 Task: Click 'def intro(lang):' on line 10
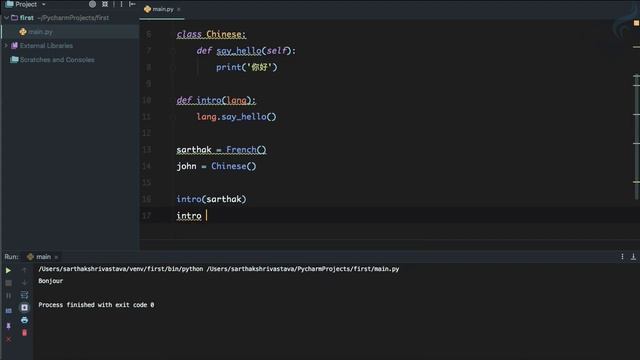coord(216,100)
